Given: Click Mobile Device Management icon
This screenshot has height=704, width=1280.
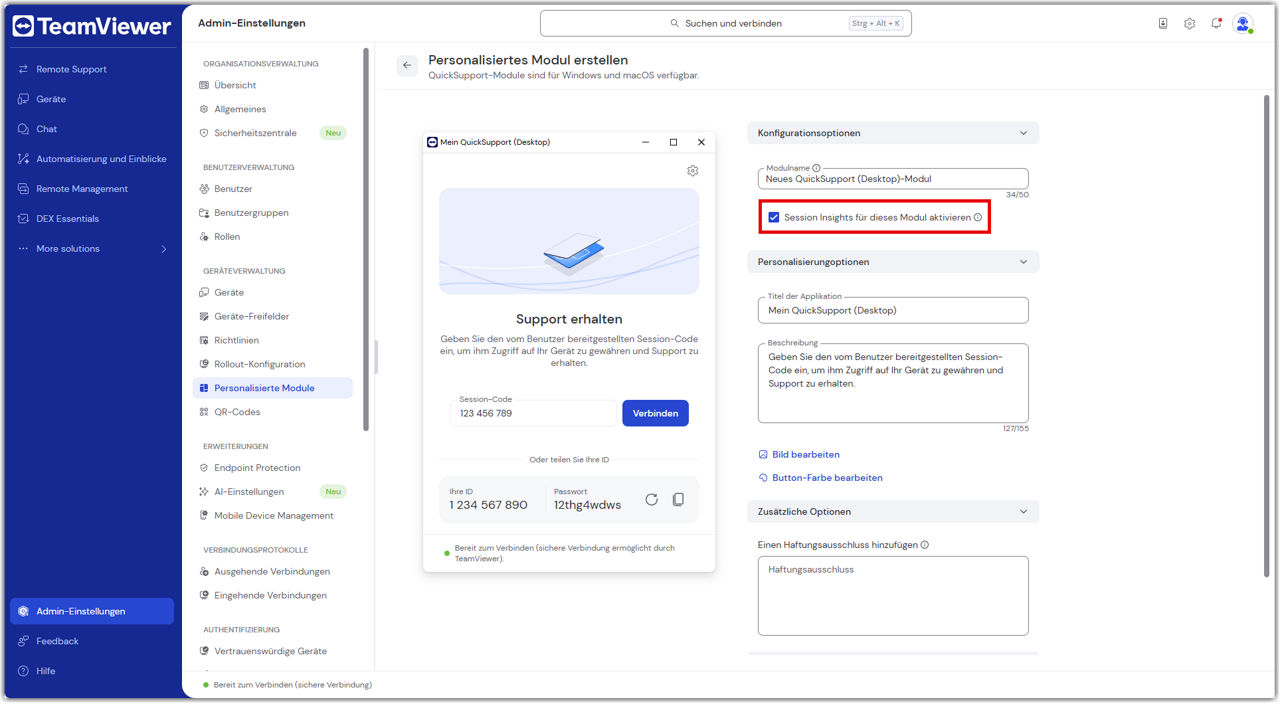Looking at the screenshot, I should (204, 516).
